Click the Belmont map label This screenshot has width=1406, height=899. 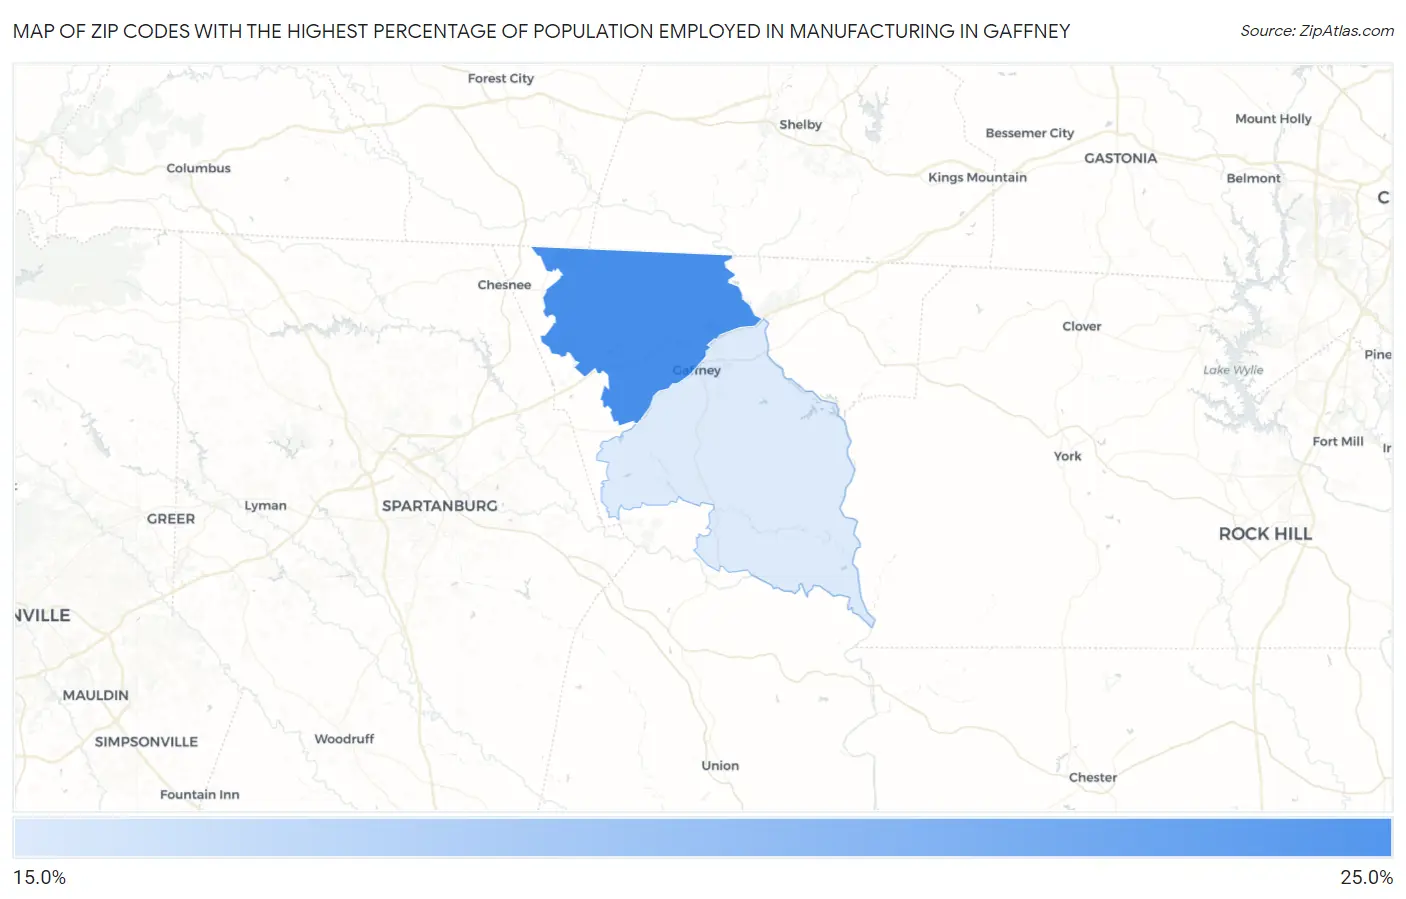(1253, 178)
